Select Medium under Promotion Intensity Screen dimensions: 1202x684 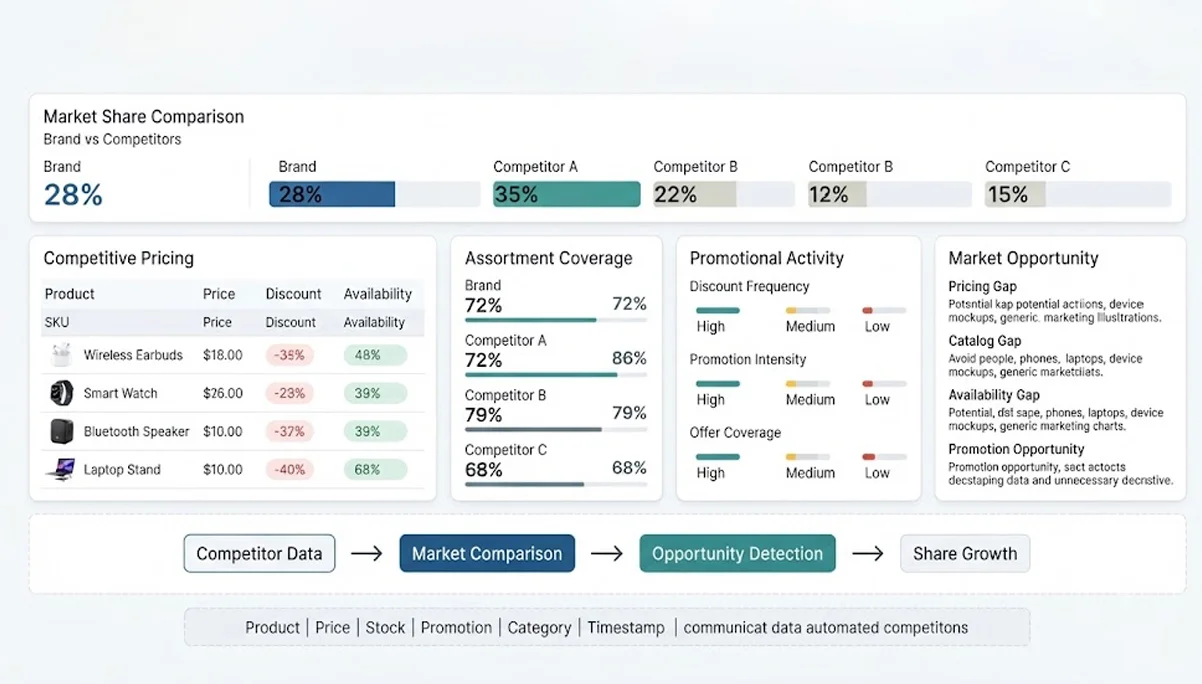(x=810, y=399)
